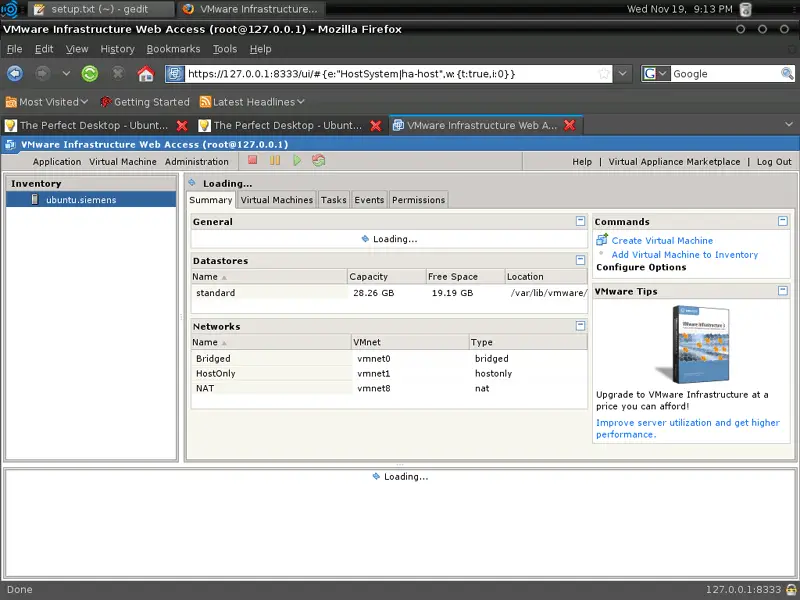Open the URL history dropdown arrow
Viewport: 800px width, 600px height.
click(x=622, y=73)
